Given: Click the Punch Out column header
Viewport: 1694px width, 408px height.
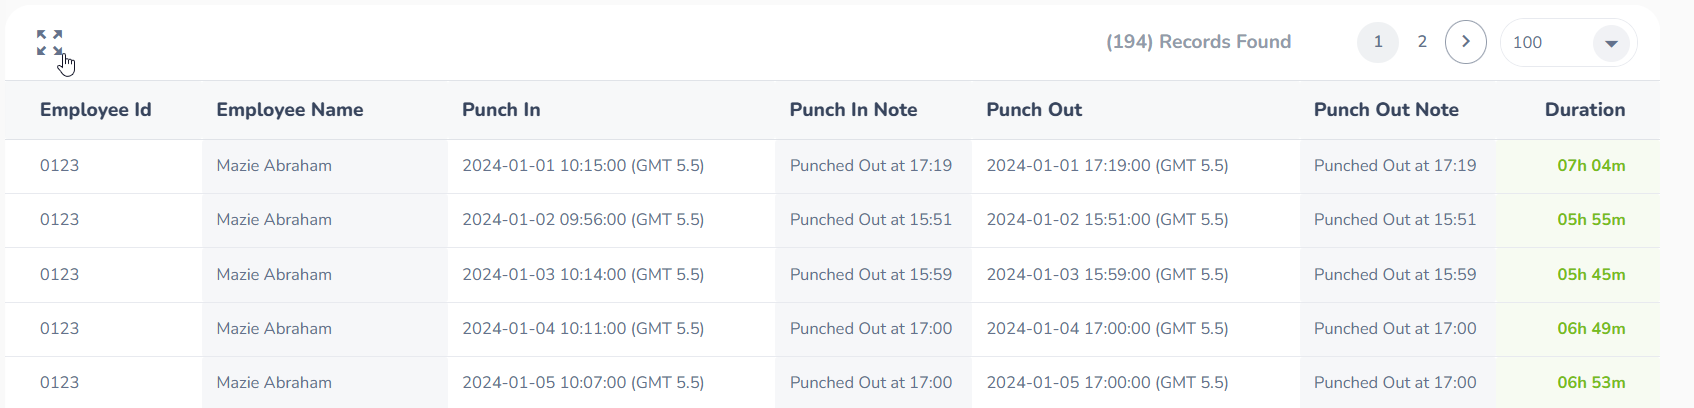Looking at the screenshot, I should click(x=1034, y=110).
